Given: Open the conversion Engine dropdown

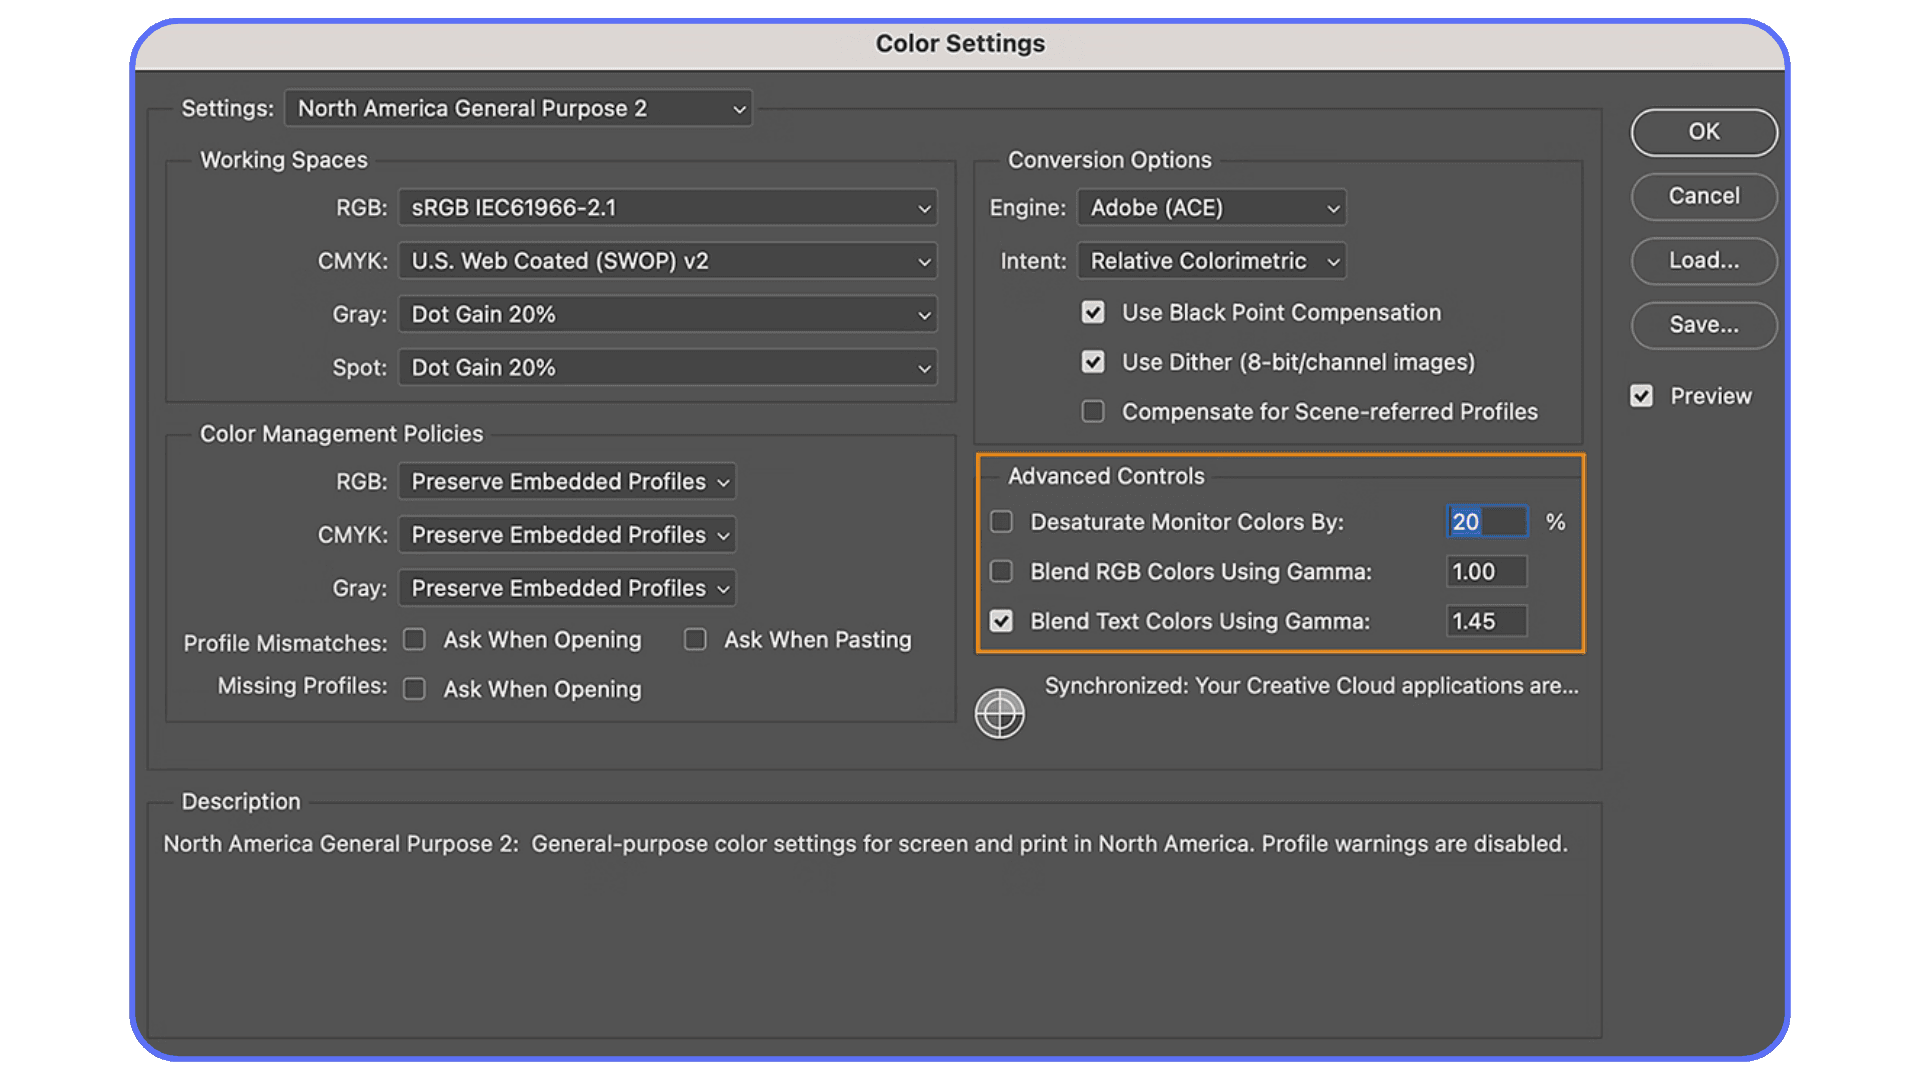Looking at the screenshot, I should point(1211,207).
